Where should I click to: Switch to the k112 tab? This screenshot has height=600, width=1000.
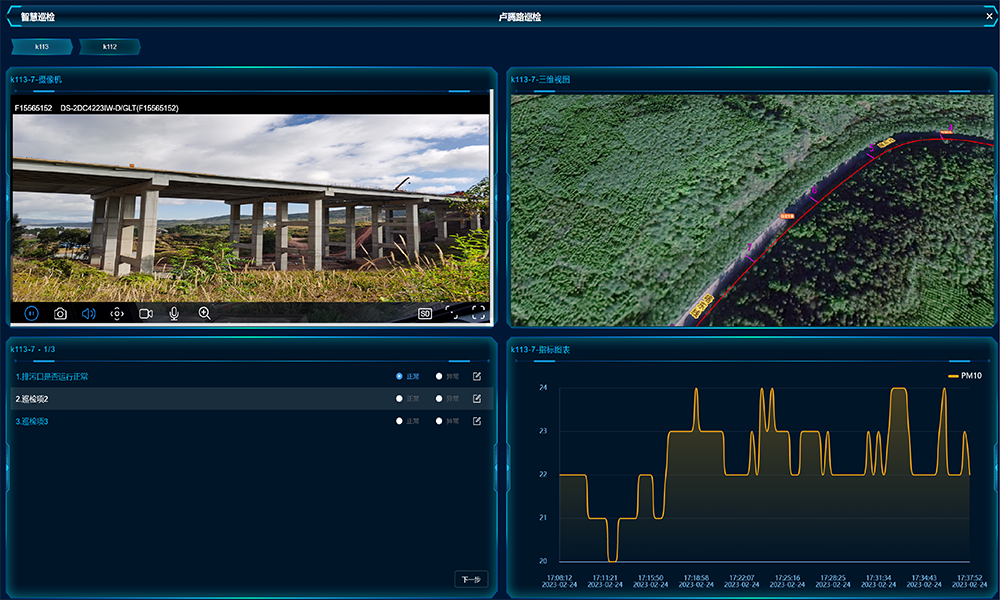(x=110, y=47)
